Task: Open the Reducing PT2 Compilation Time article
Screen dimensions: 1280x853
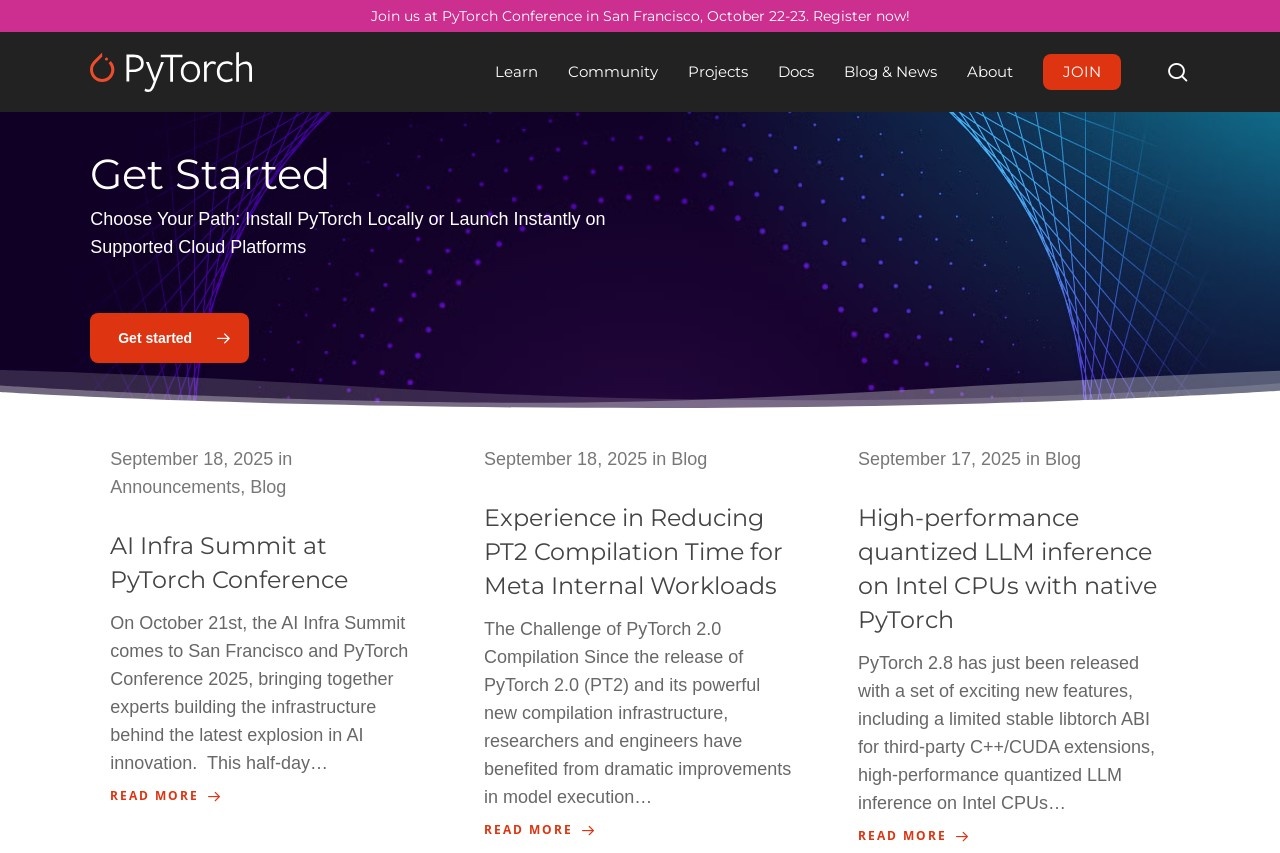Action: click(x=633, y=552)
